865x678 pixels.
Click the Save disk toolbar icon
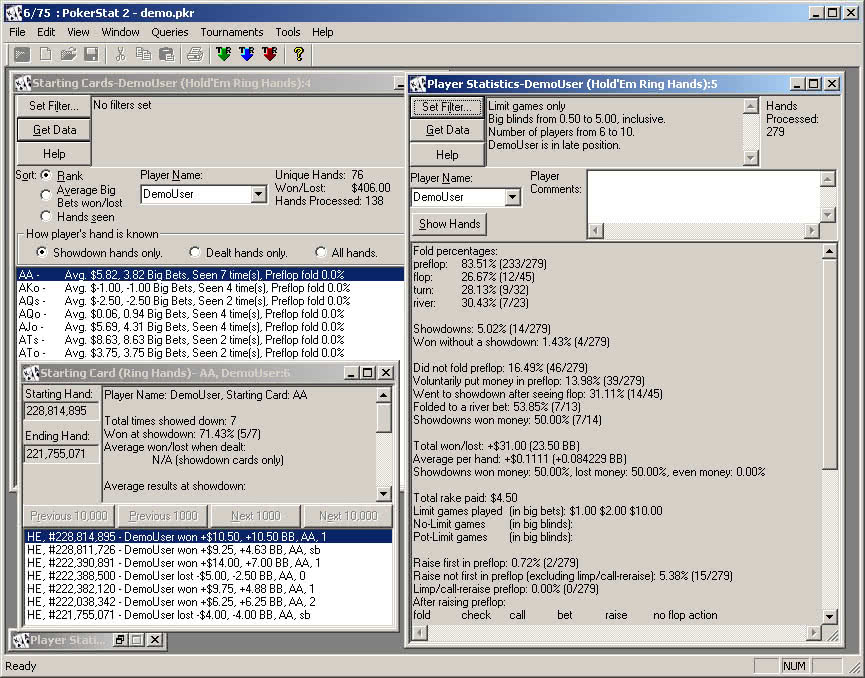(91, 54)
